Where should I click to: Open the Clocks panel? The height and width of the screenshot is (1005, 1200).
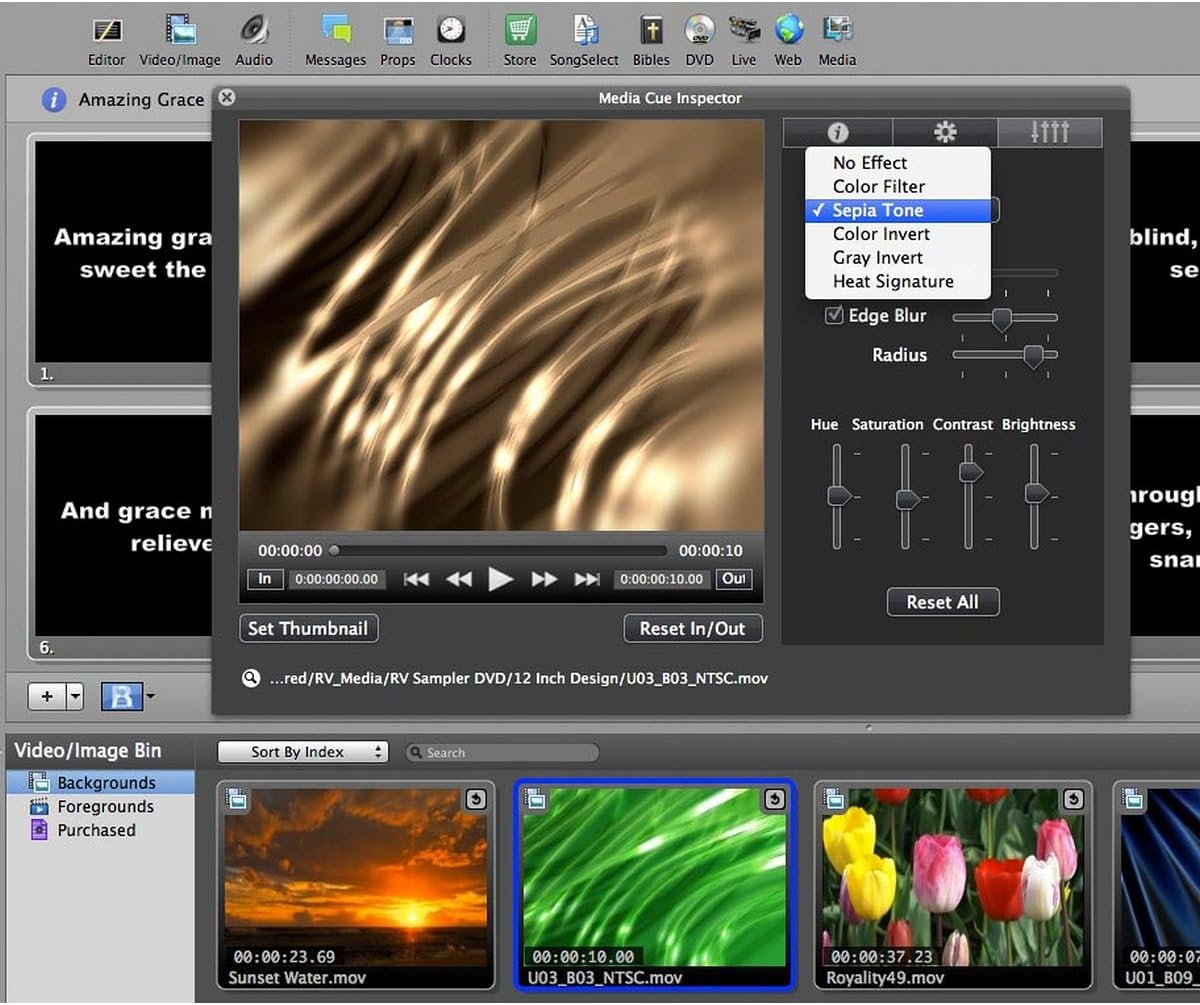click(450, 35)
